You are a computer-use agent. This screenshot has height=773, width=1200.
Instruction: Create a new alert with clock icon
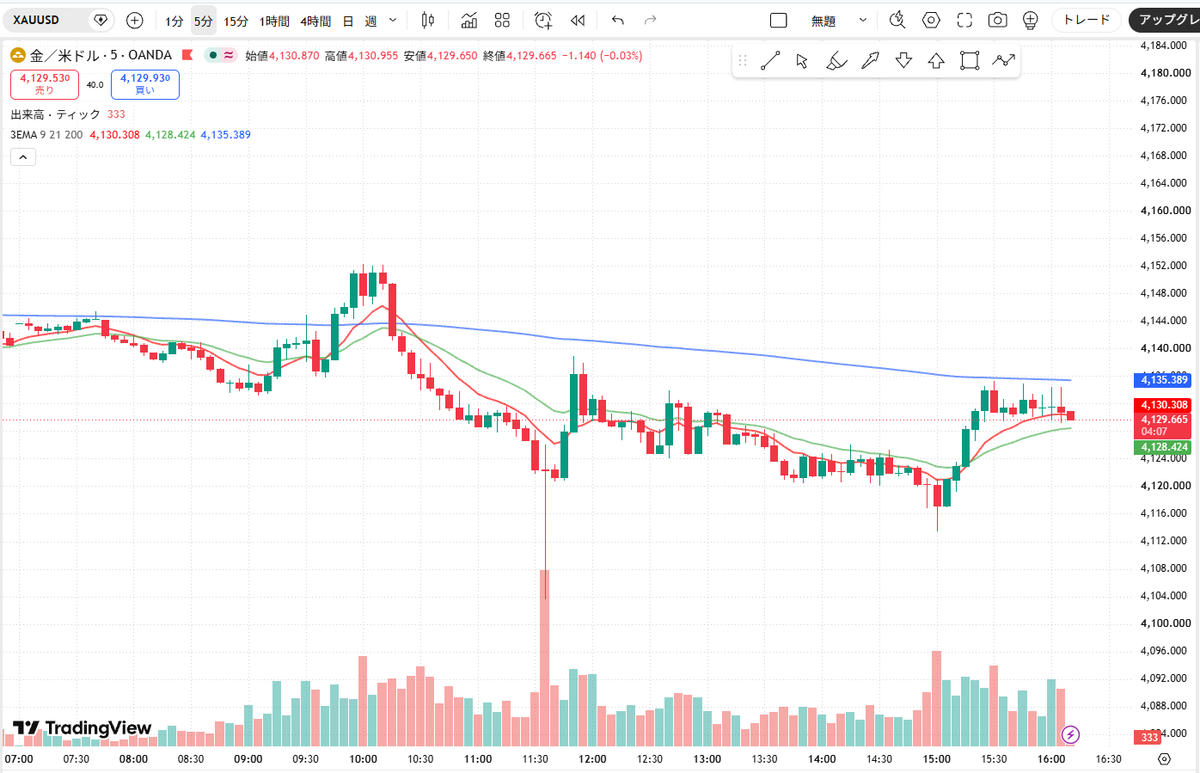[x=543, y=20]
